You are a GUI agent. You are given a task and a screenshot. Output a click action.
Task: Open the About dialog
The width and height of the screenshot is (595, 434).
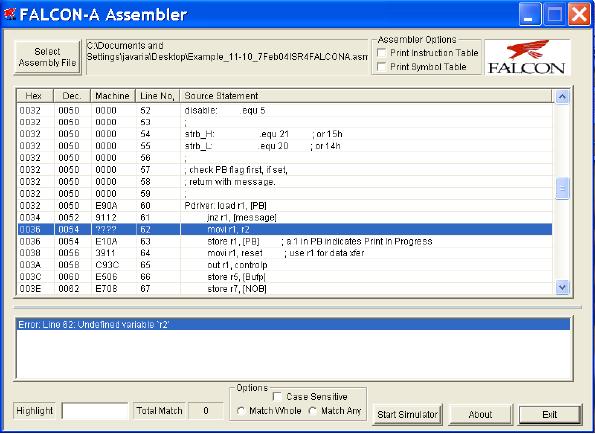point(480,415)
